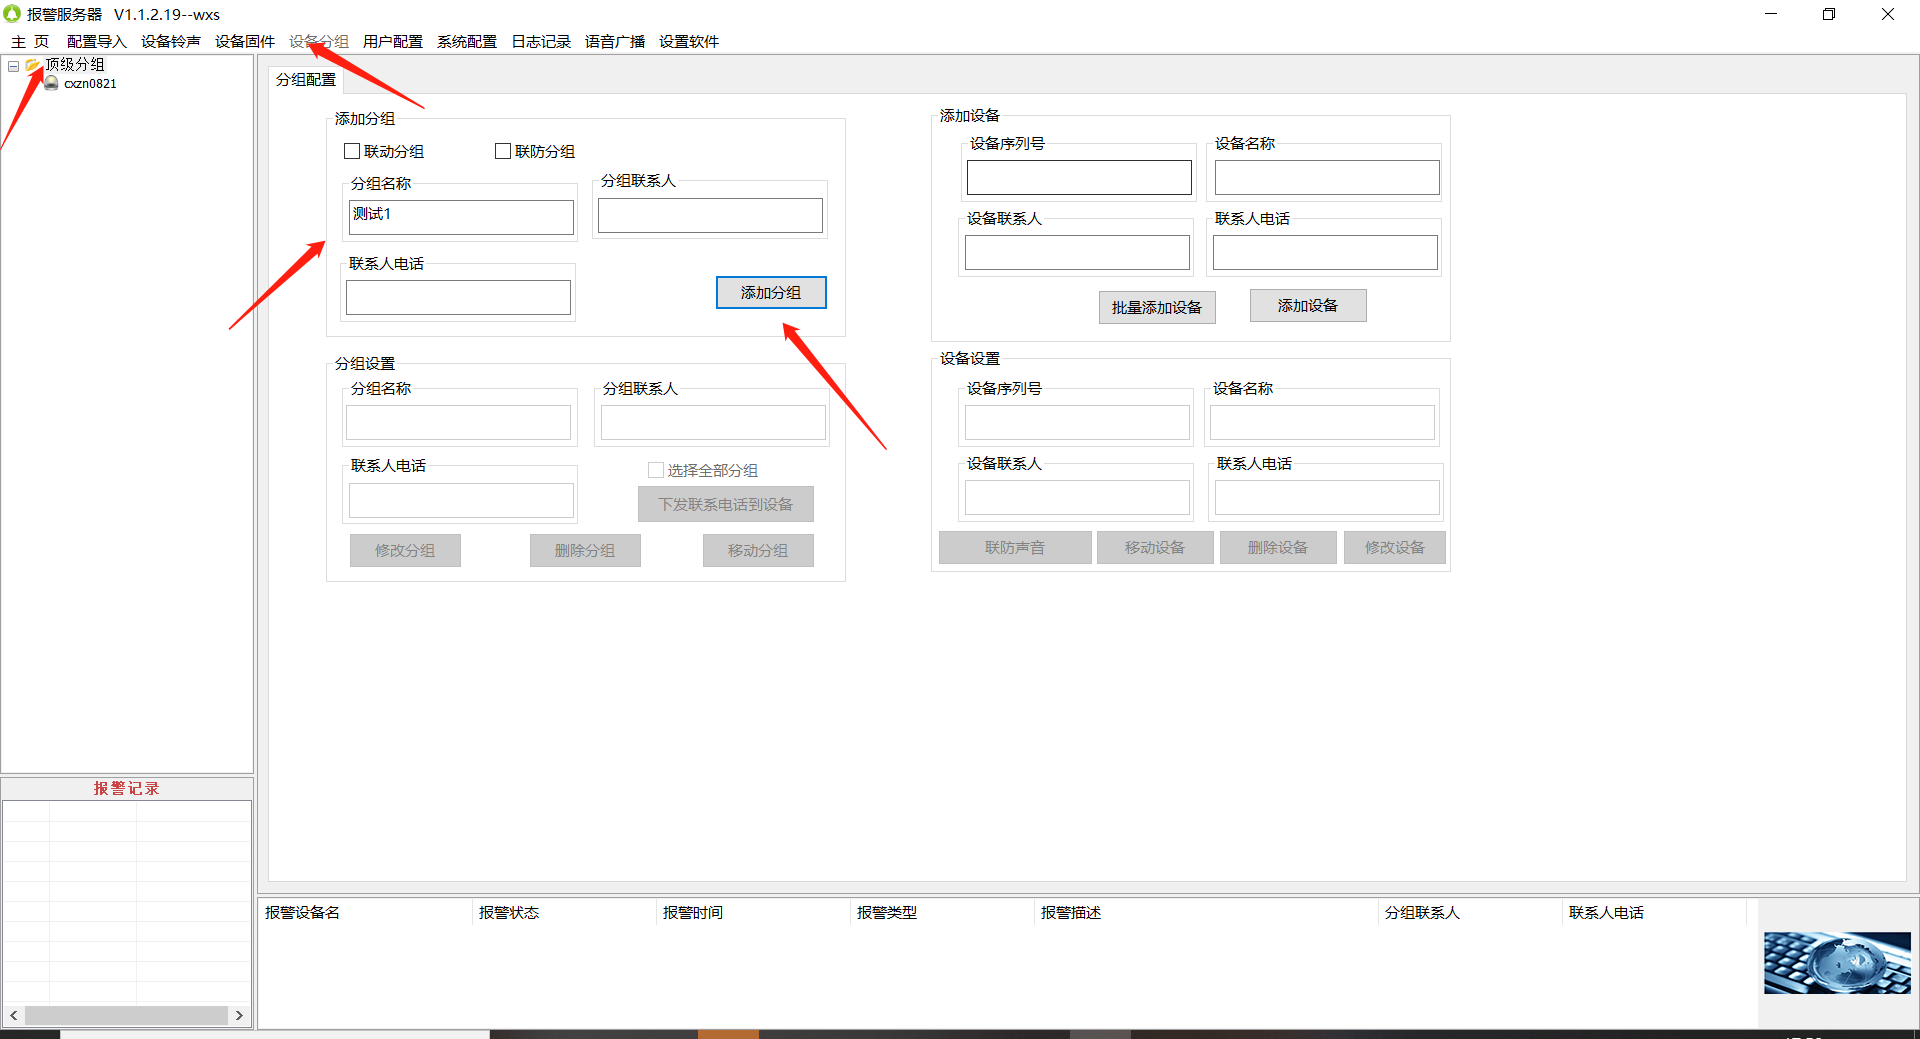The height and width of the screenshot is (1039, 1920).
Task: Click the 修改分组 button
Action: 405,550
